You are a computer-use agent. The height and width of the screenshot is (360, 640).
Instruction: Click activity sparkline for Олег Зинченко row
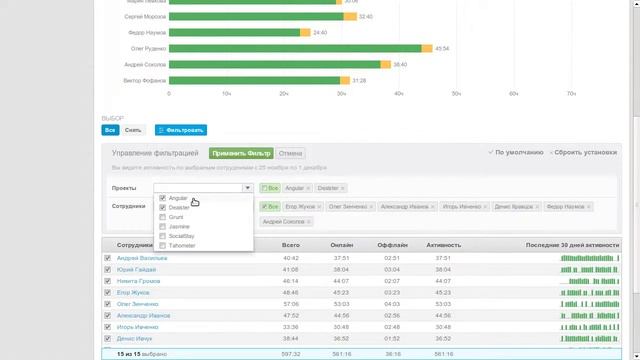tap(590, 304)
